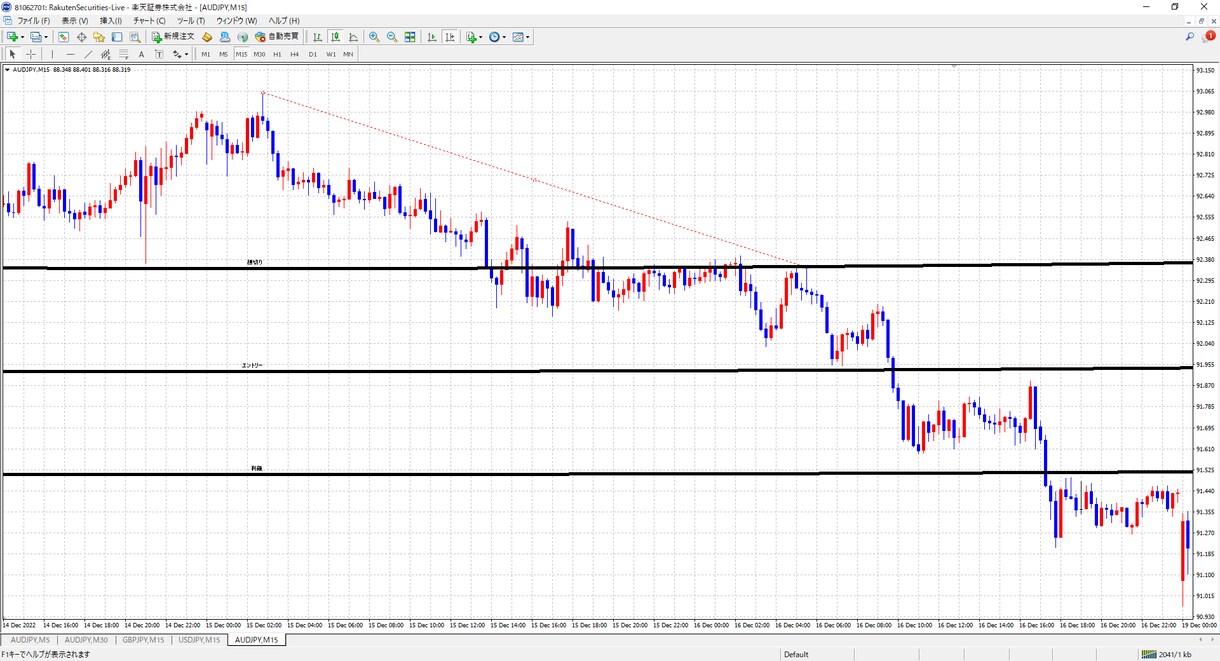This screenshot has width=1220, height=661.
Task: Open the notification alert icon at top right
Action: (1210, 36)
